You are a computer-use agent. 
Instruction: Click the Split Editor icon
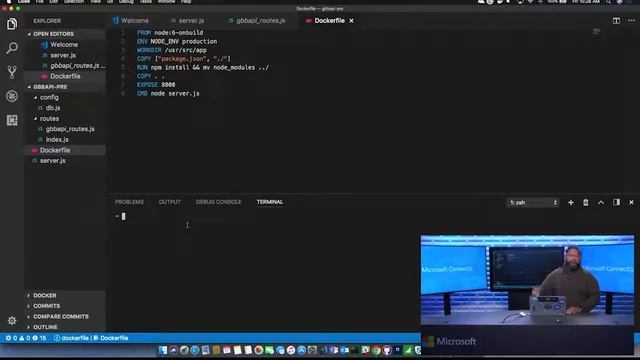[x=616, y=20]
